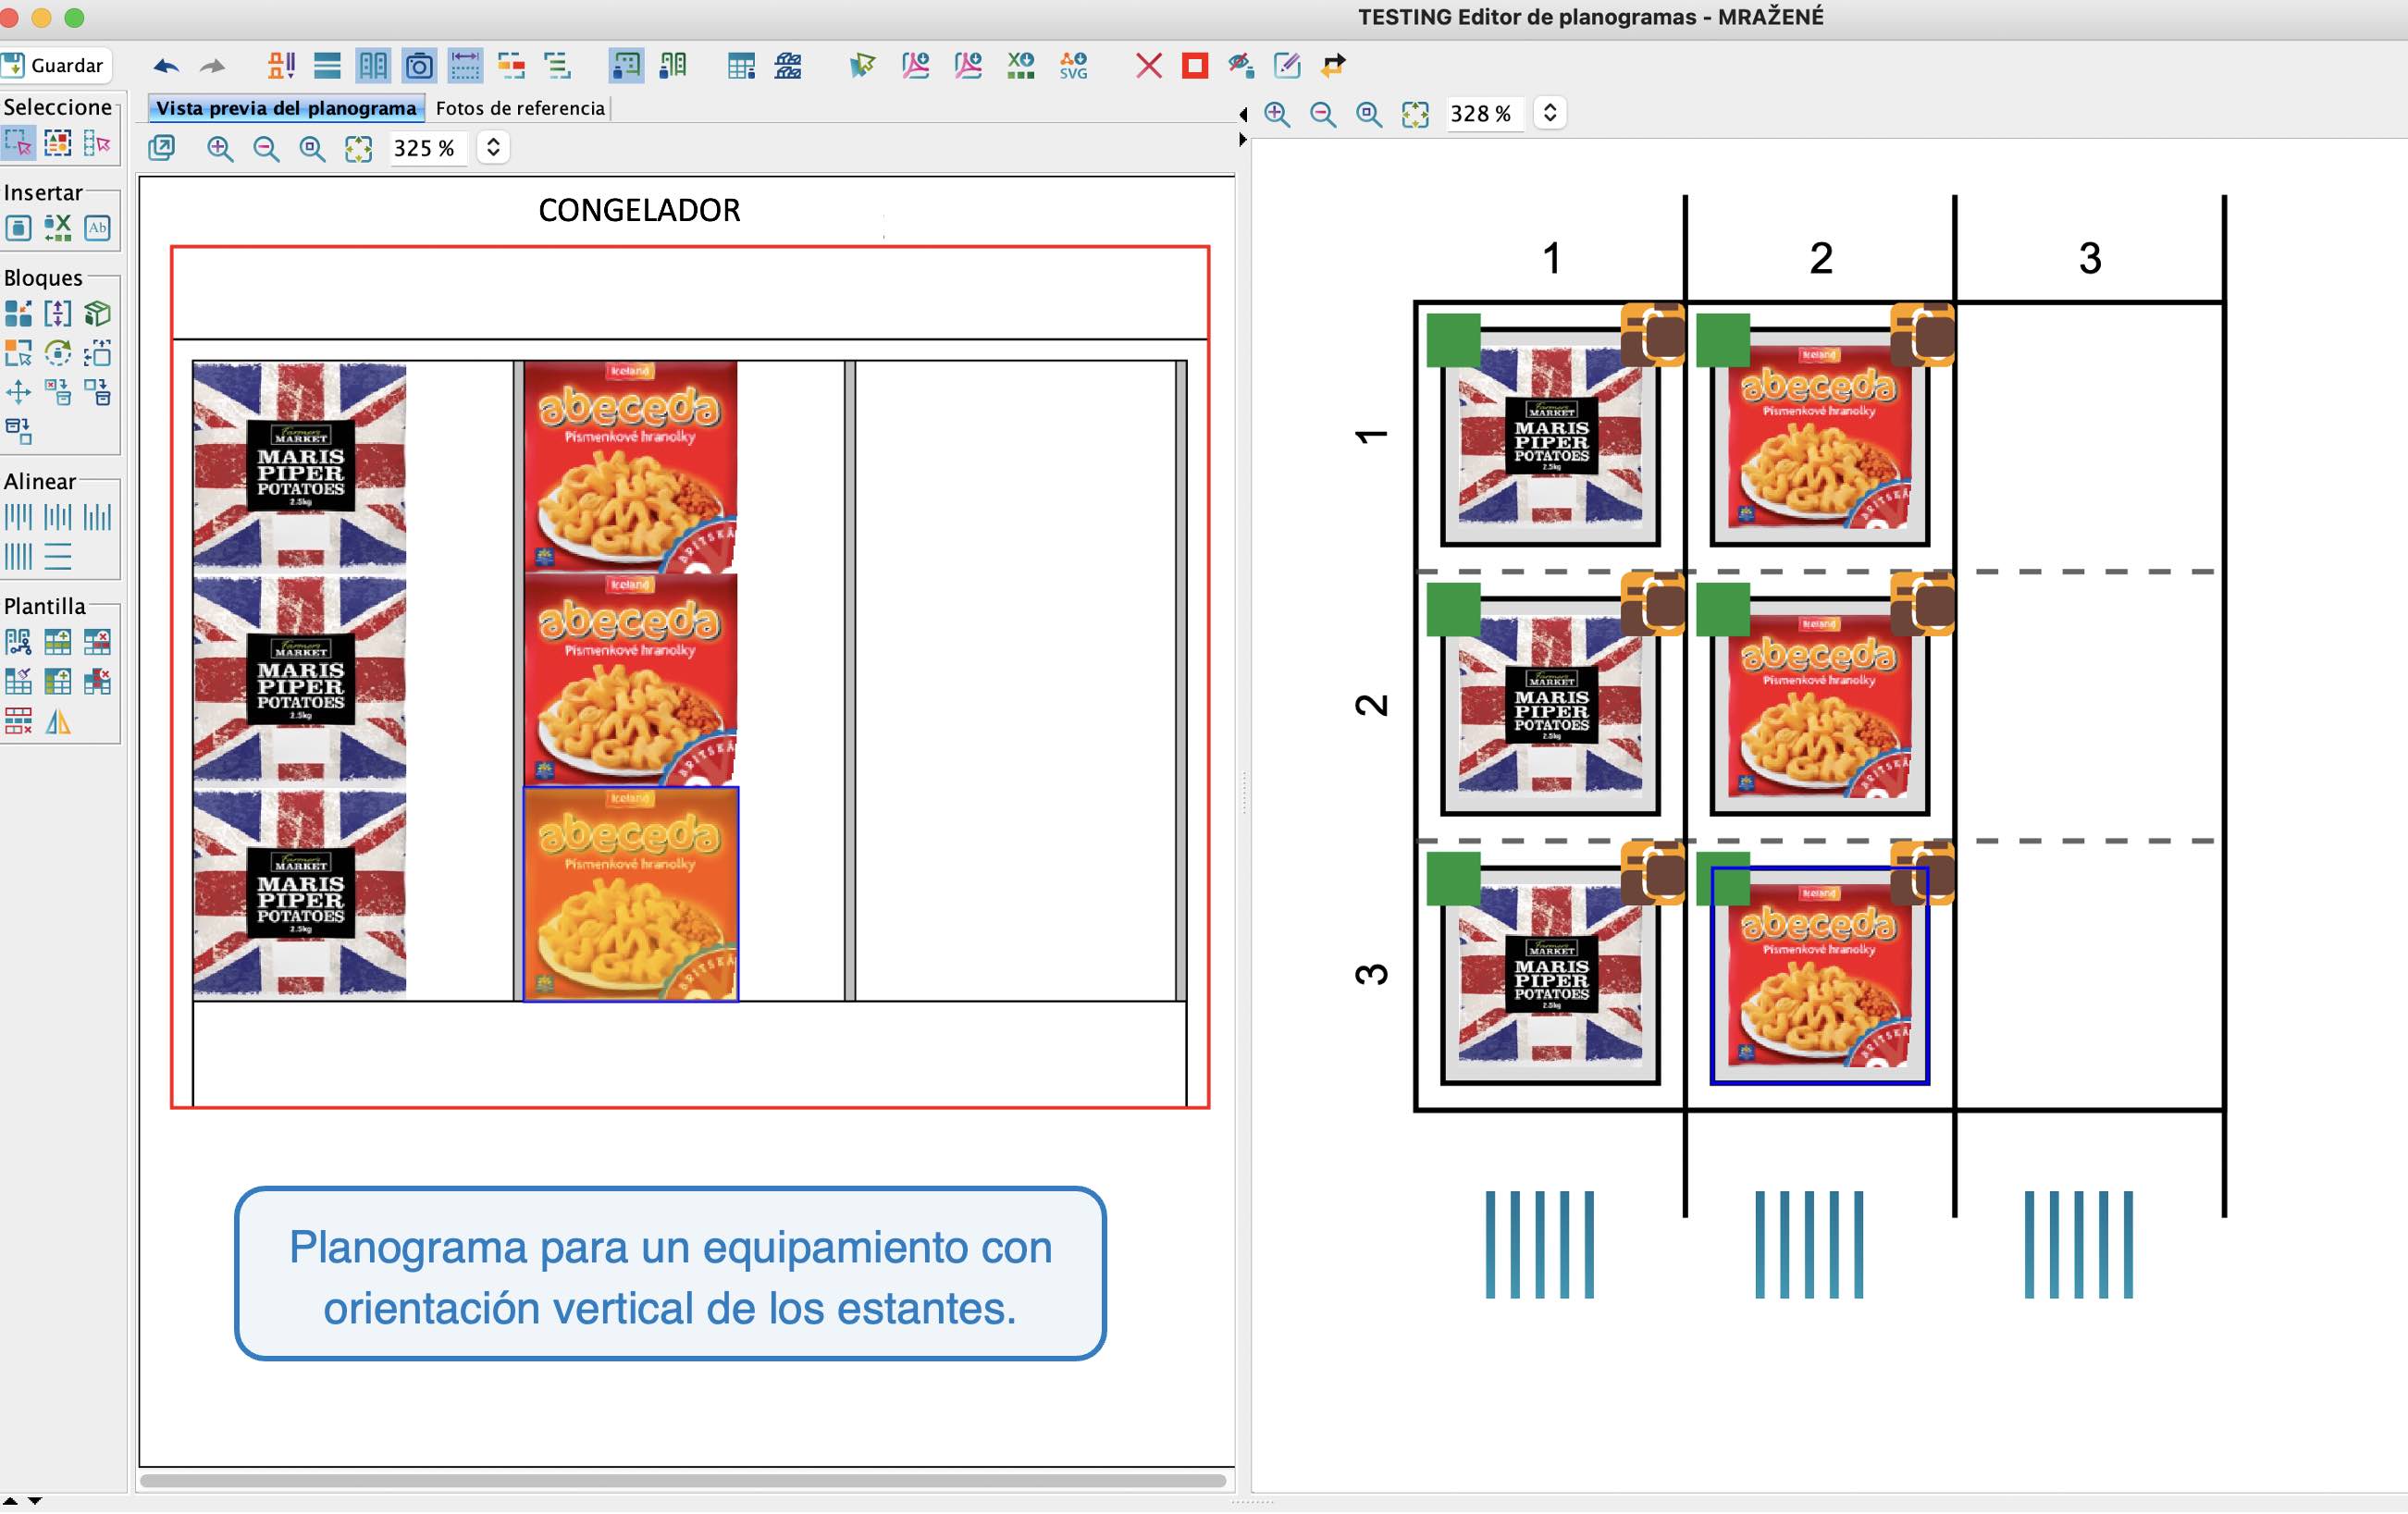This screenshot has height=1514, width=2408.
Task: Click the paintbrush table icon in Plantilla
Action: click(18, 681)
